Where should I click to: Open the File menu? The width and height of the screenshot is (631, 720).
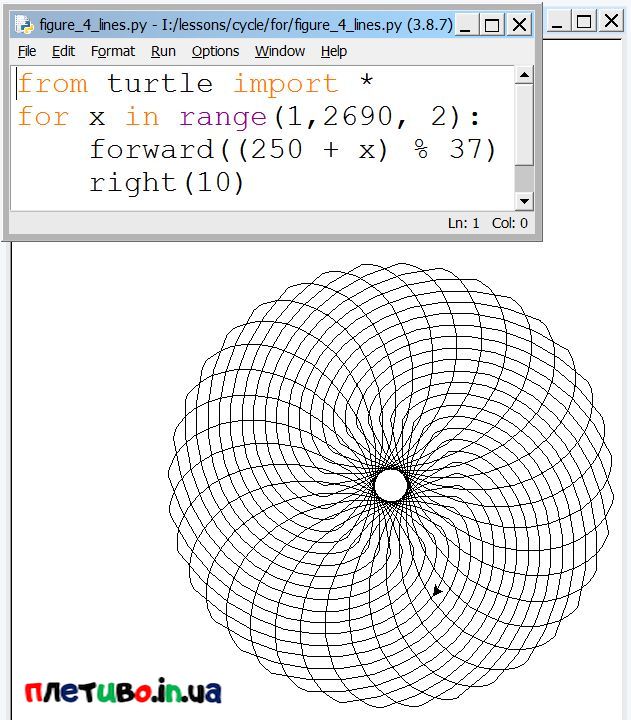(27, 51)
